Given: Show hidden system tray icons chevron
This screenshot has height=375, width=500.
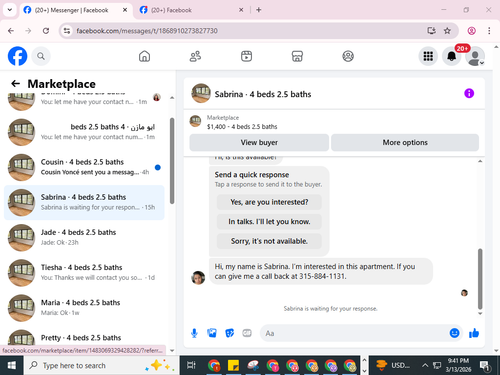Looking at the screenshot, I should (425, 365).
